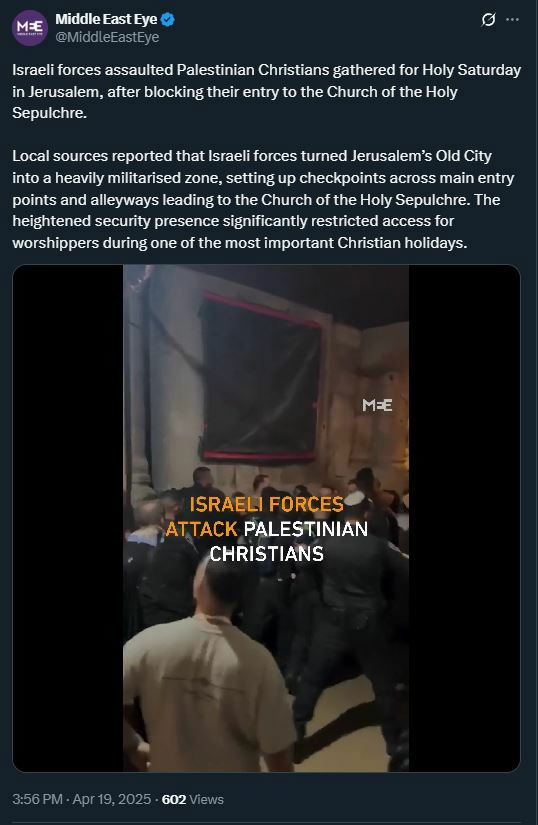Viewport: 538px width, 825px height.
Task: Click the orange ISRAELI FORCES caption text
Action: click(x=266, y=504)
